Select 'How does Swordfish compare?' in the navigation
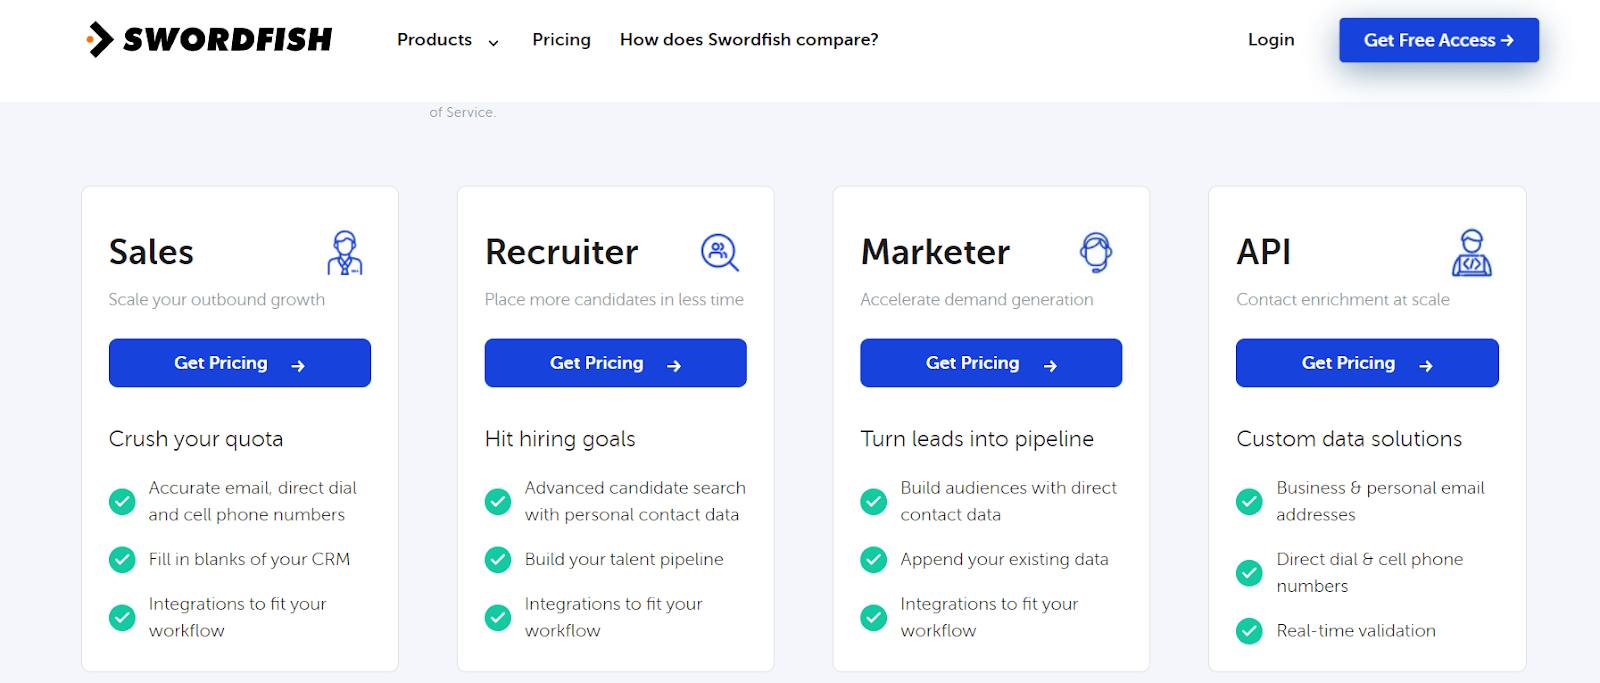1600x683 pixels. tap(748, 40)
